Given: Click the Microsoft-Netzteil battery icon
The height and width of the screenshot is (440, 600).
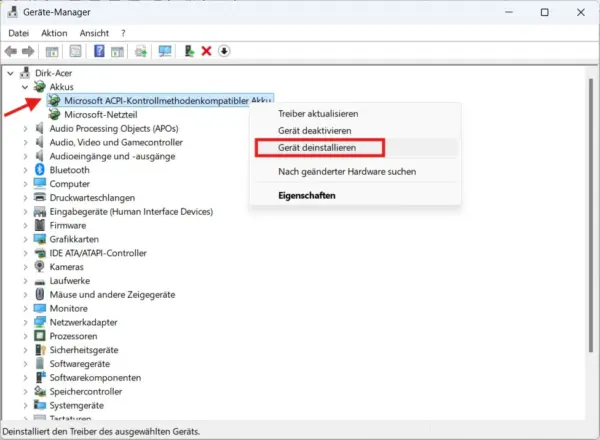Looking at the screenshot, I should pyautogui.click(x=54, y=114).
